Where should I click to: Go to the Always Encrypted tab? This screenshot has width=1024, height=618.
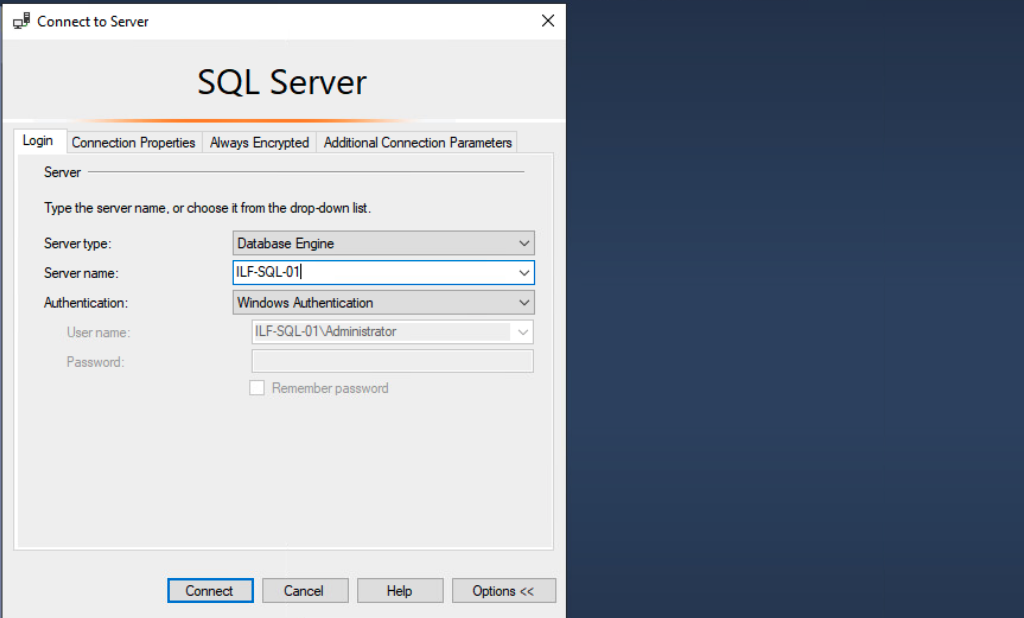tap(259, 143)
